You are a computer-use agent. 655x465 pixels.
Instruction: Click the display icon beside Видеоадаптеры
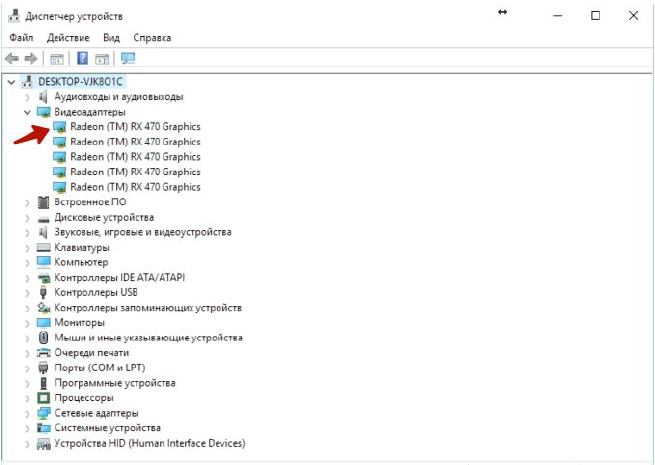pos(43,112)
